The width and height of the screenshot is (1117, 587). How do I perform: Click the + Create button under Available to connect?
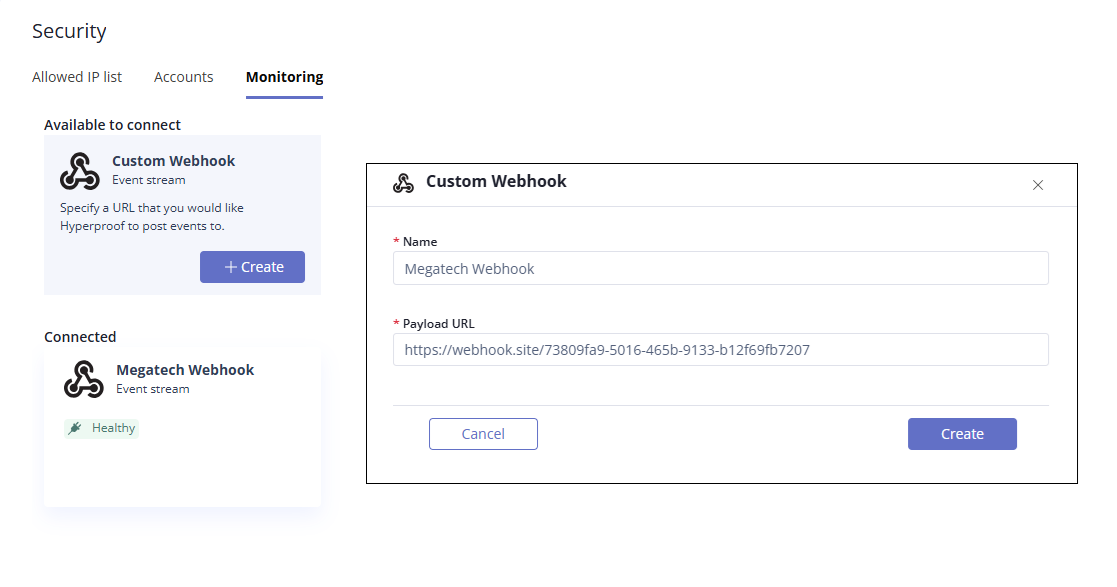[x=252, y=267]
